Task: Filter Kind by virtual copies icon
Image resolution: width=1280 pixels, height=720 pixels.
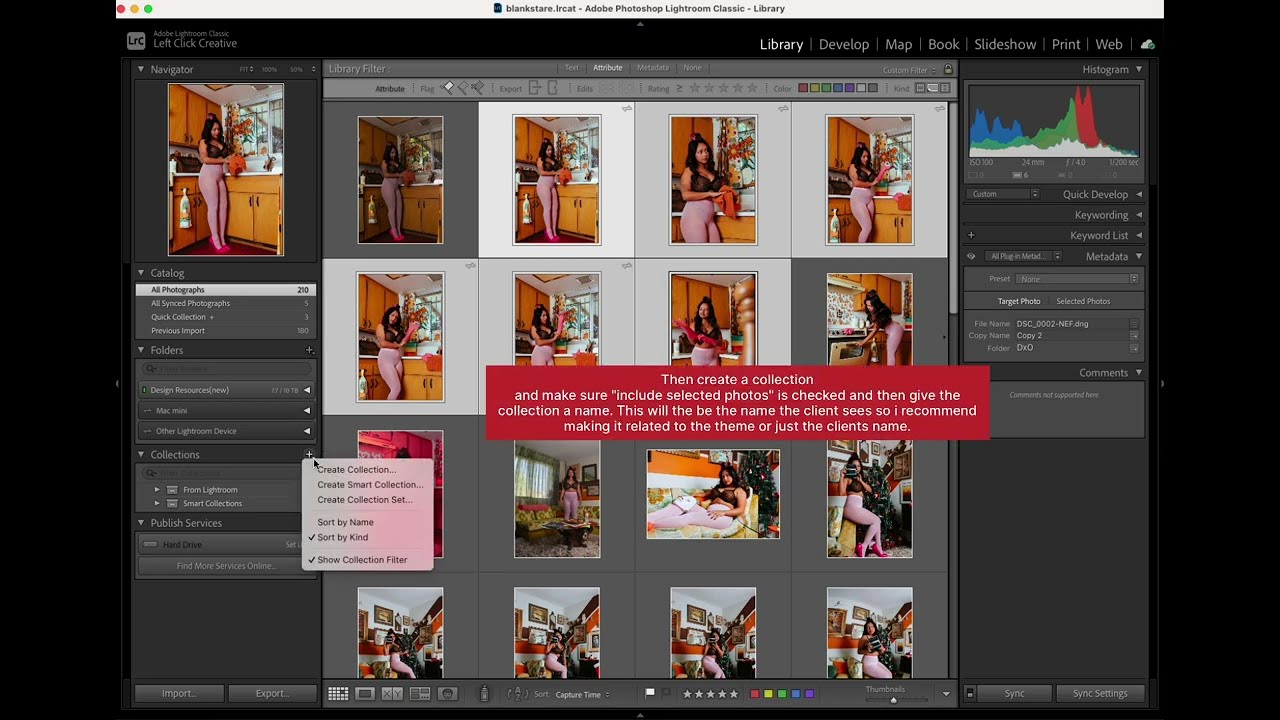Action: point(933,88)
